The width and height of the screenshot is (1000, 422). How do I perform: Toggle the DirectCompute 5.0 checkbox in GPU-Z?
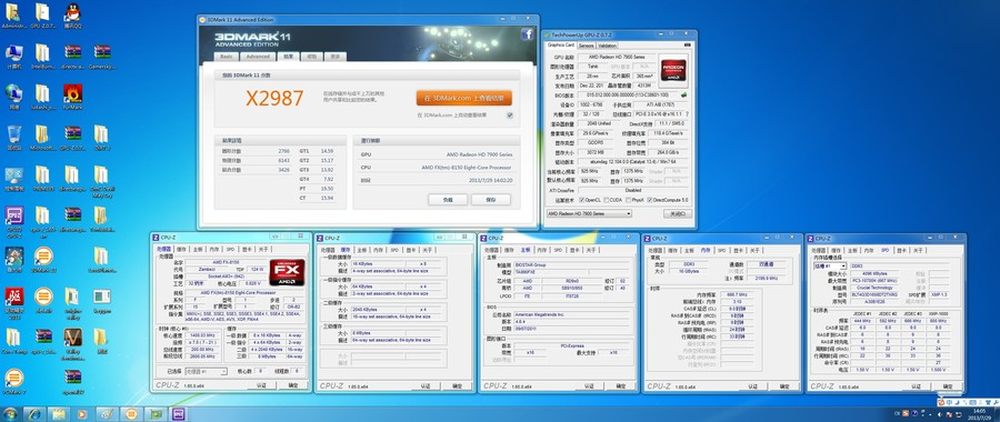[x=650, y=200]
